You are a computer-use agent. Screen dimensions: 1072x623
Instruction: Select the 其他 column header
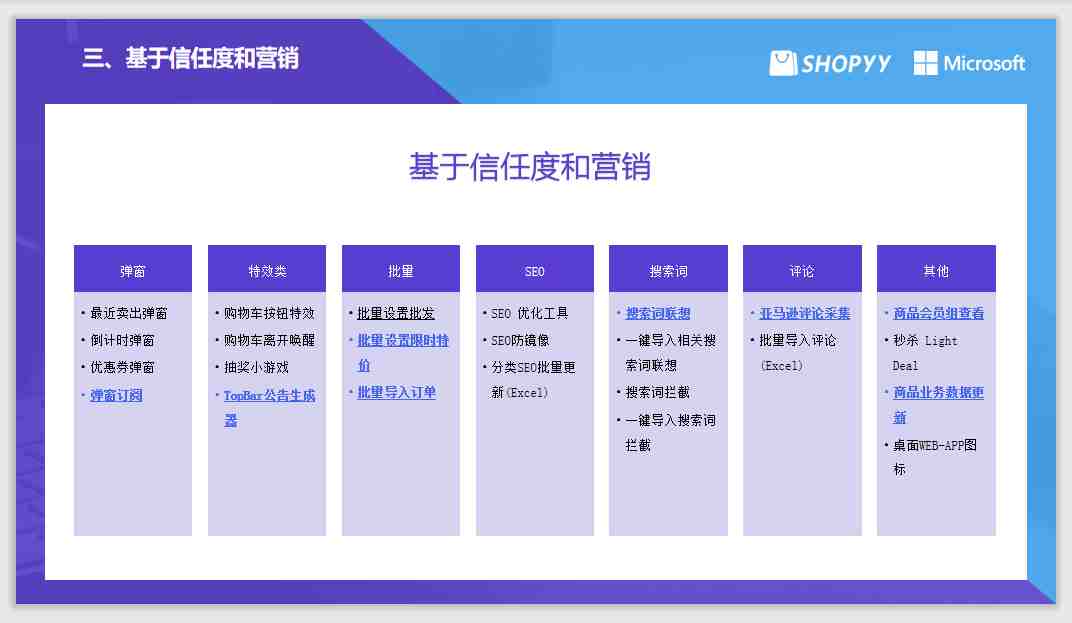point(936,271)
